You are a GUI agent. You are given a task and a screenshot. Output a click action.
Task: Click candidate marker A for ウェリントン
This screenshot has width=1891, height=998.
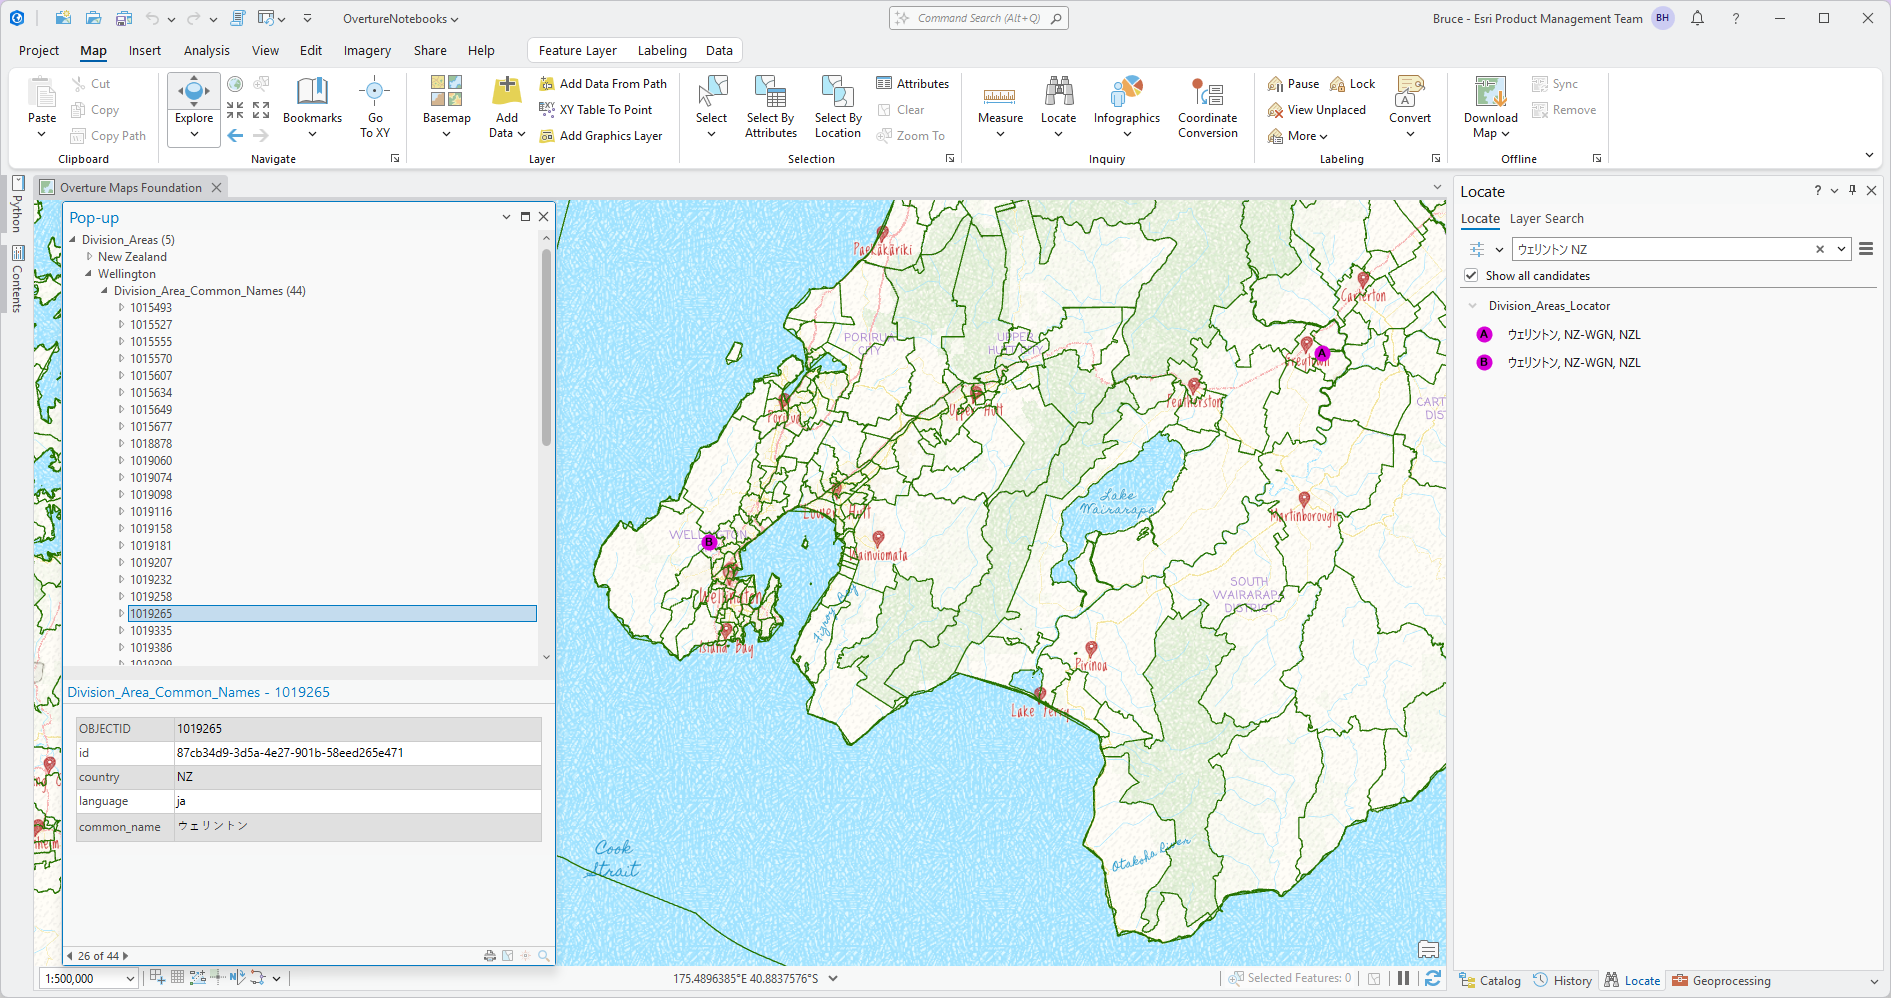pos(1484,335)
